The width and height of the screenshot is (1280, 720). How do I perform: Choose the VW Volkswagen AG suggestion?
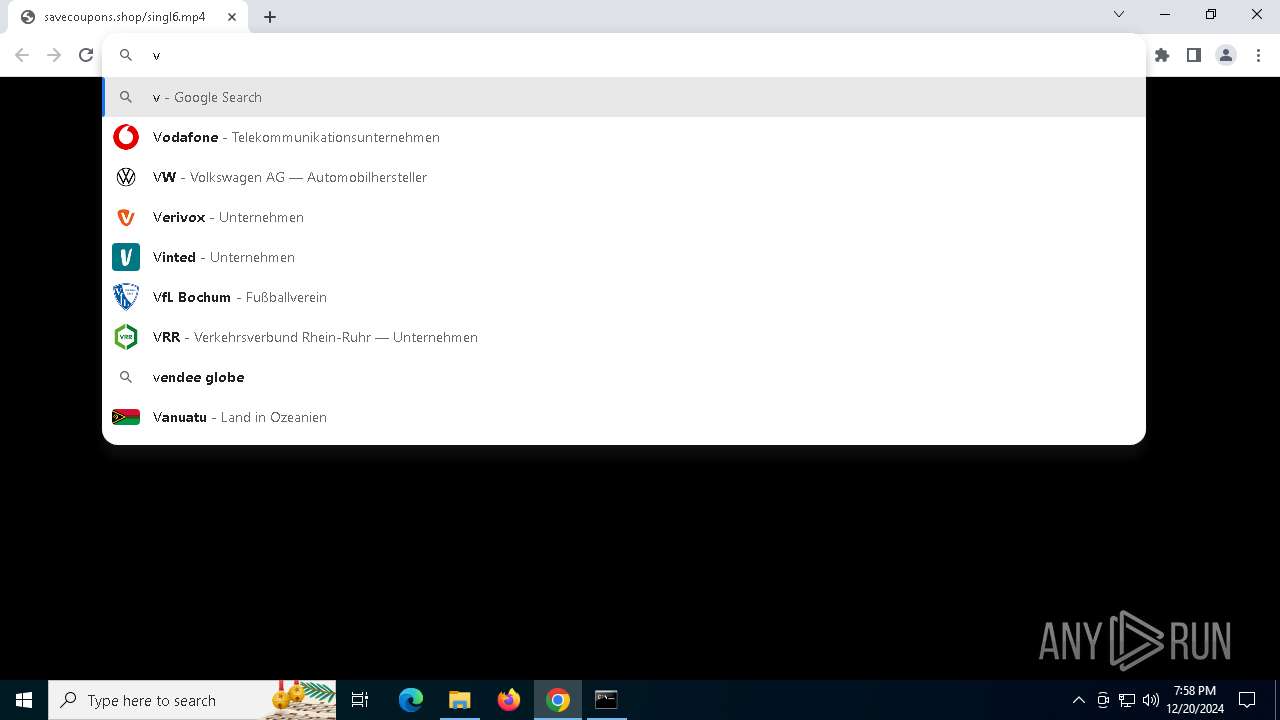pyautogui.click(x=624, y=177)
